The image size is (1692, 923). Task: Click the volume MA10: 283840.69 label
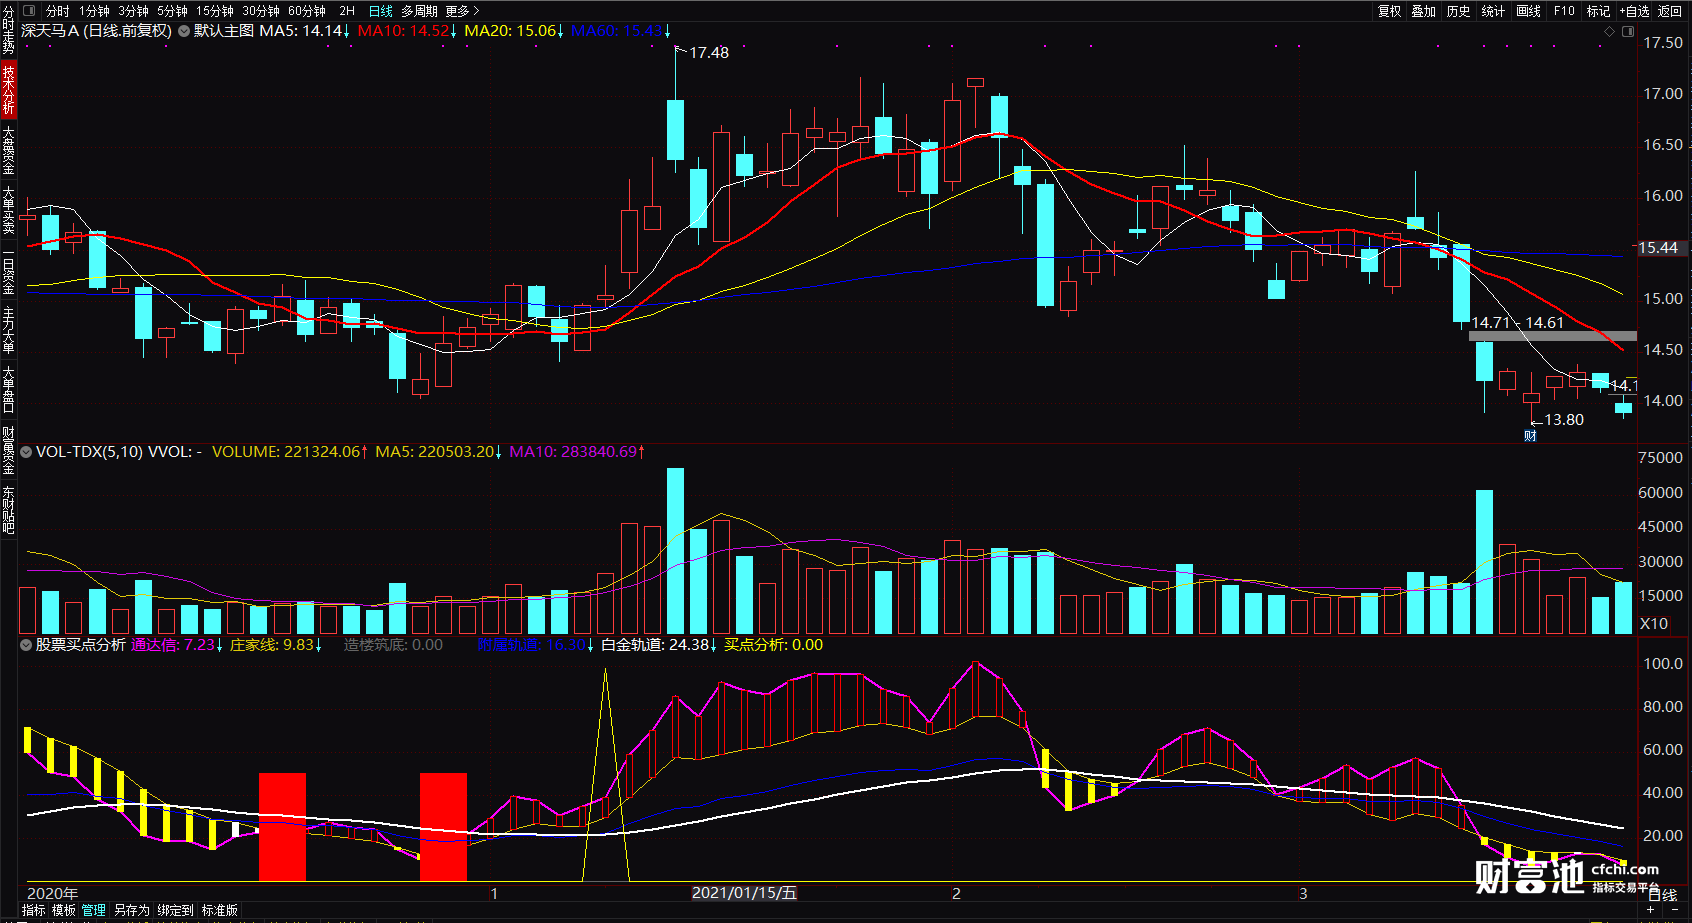(x=577, y=452)
